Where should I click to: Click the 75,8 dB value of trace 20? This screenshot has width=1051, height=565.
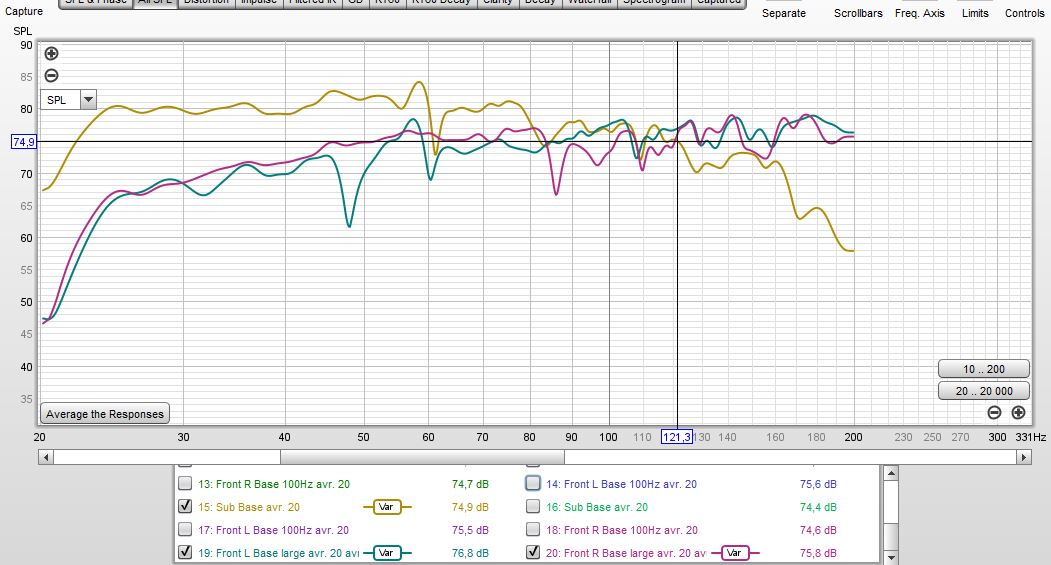pyautogui.click(x=818, y=553)
